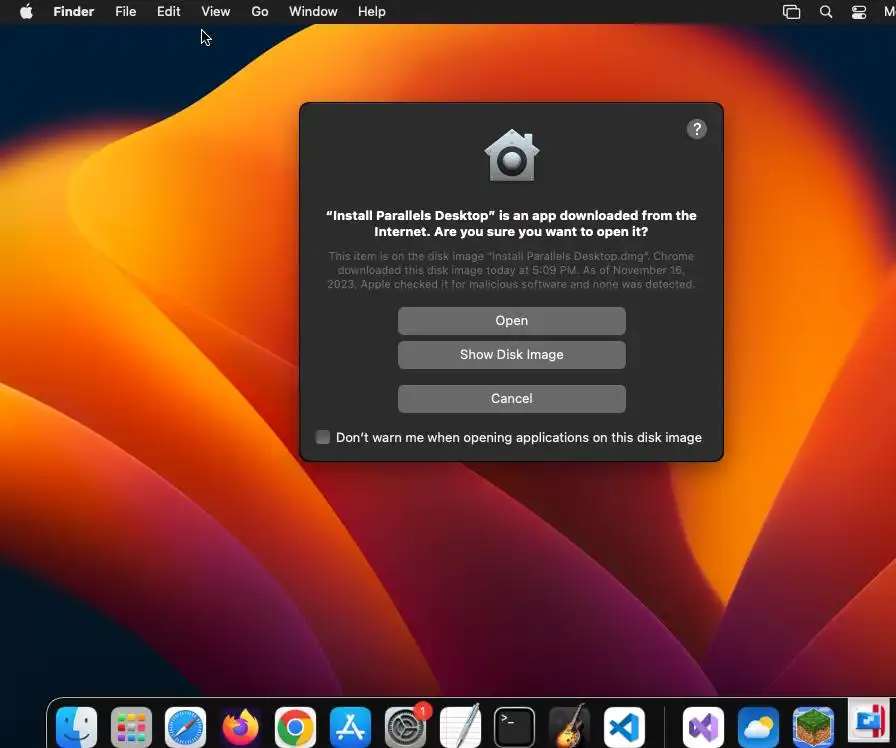
Task: Open Launchpad from the Dock
Action: [x=131, y=727]
